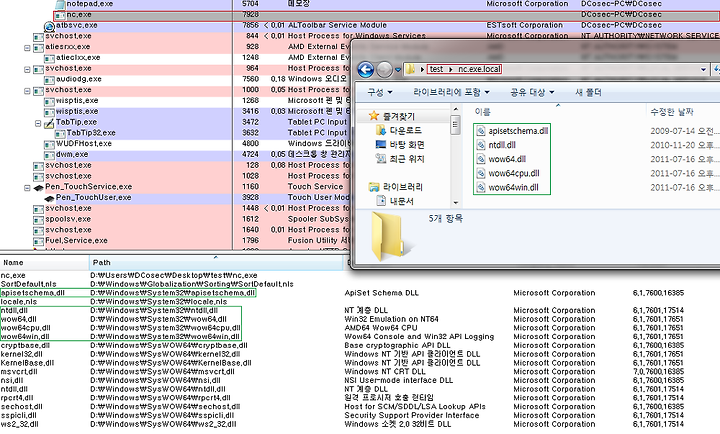Open the 구성 menu in Explorer
This screenshot has height=434, width=720.
(380, 92)
